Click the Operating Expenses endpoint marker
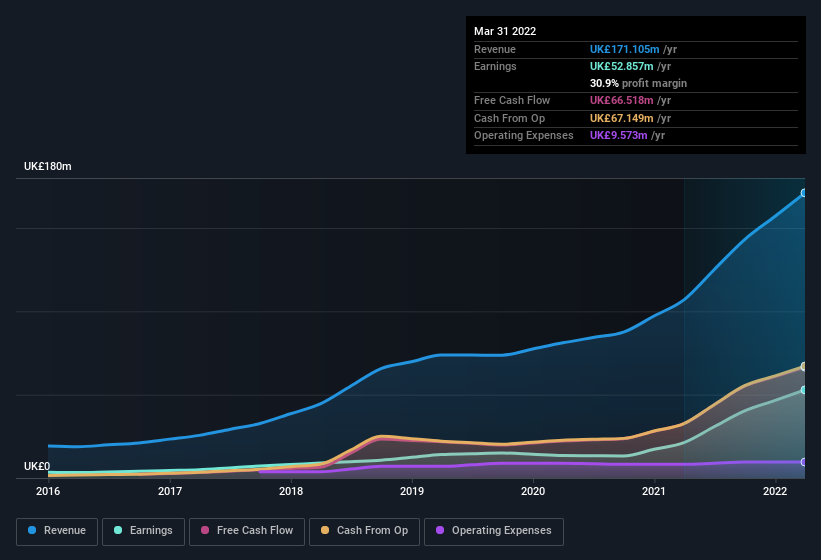821x560 pixels. pyautogui.click(x=804, y=462)
